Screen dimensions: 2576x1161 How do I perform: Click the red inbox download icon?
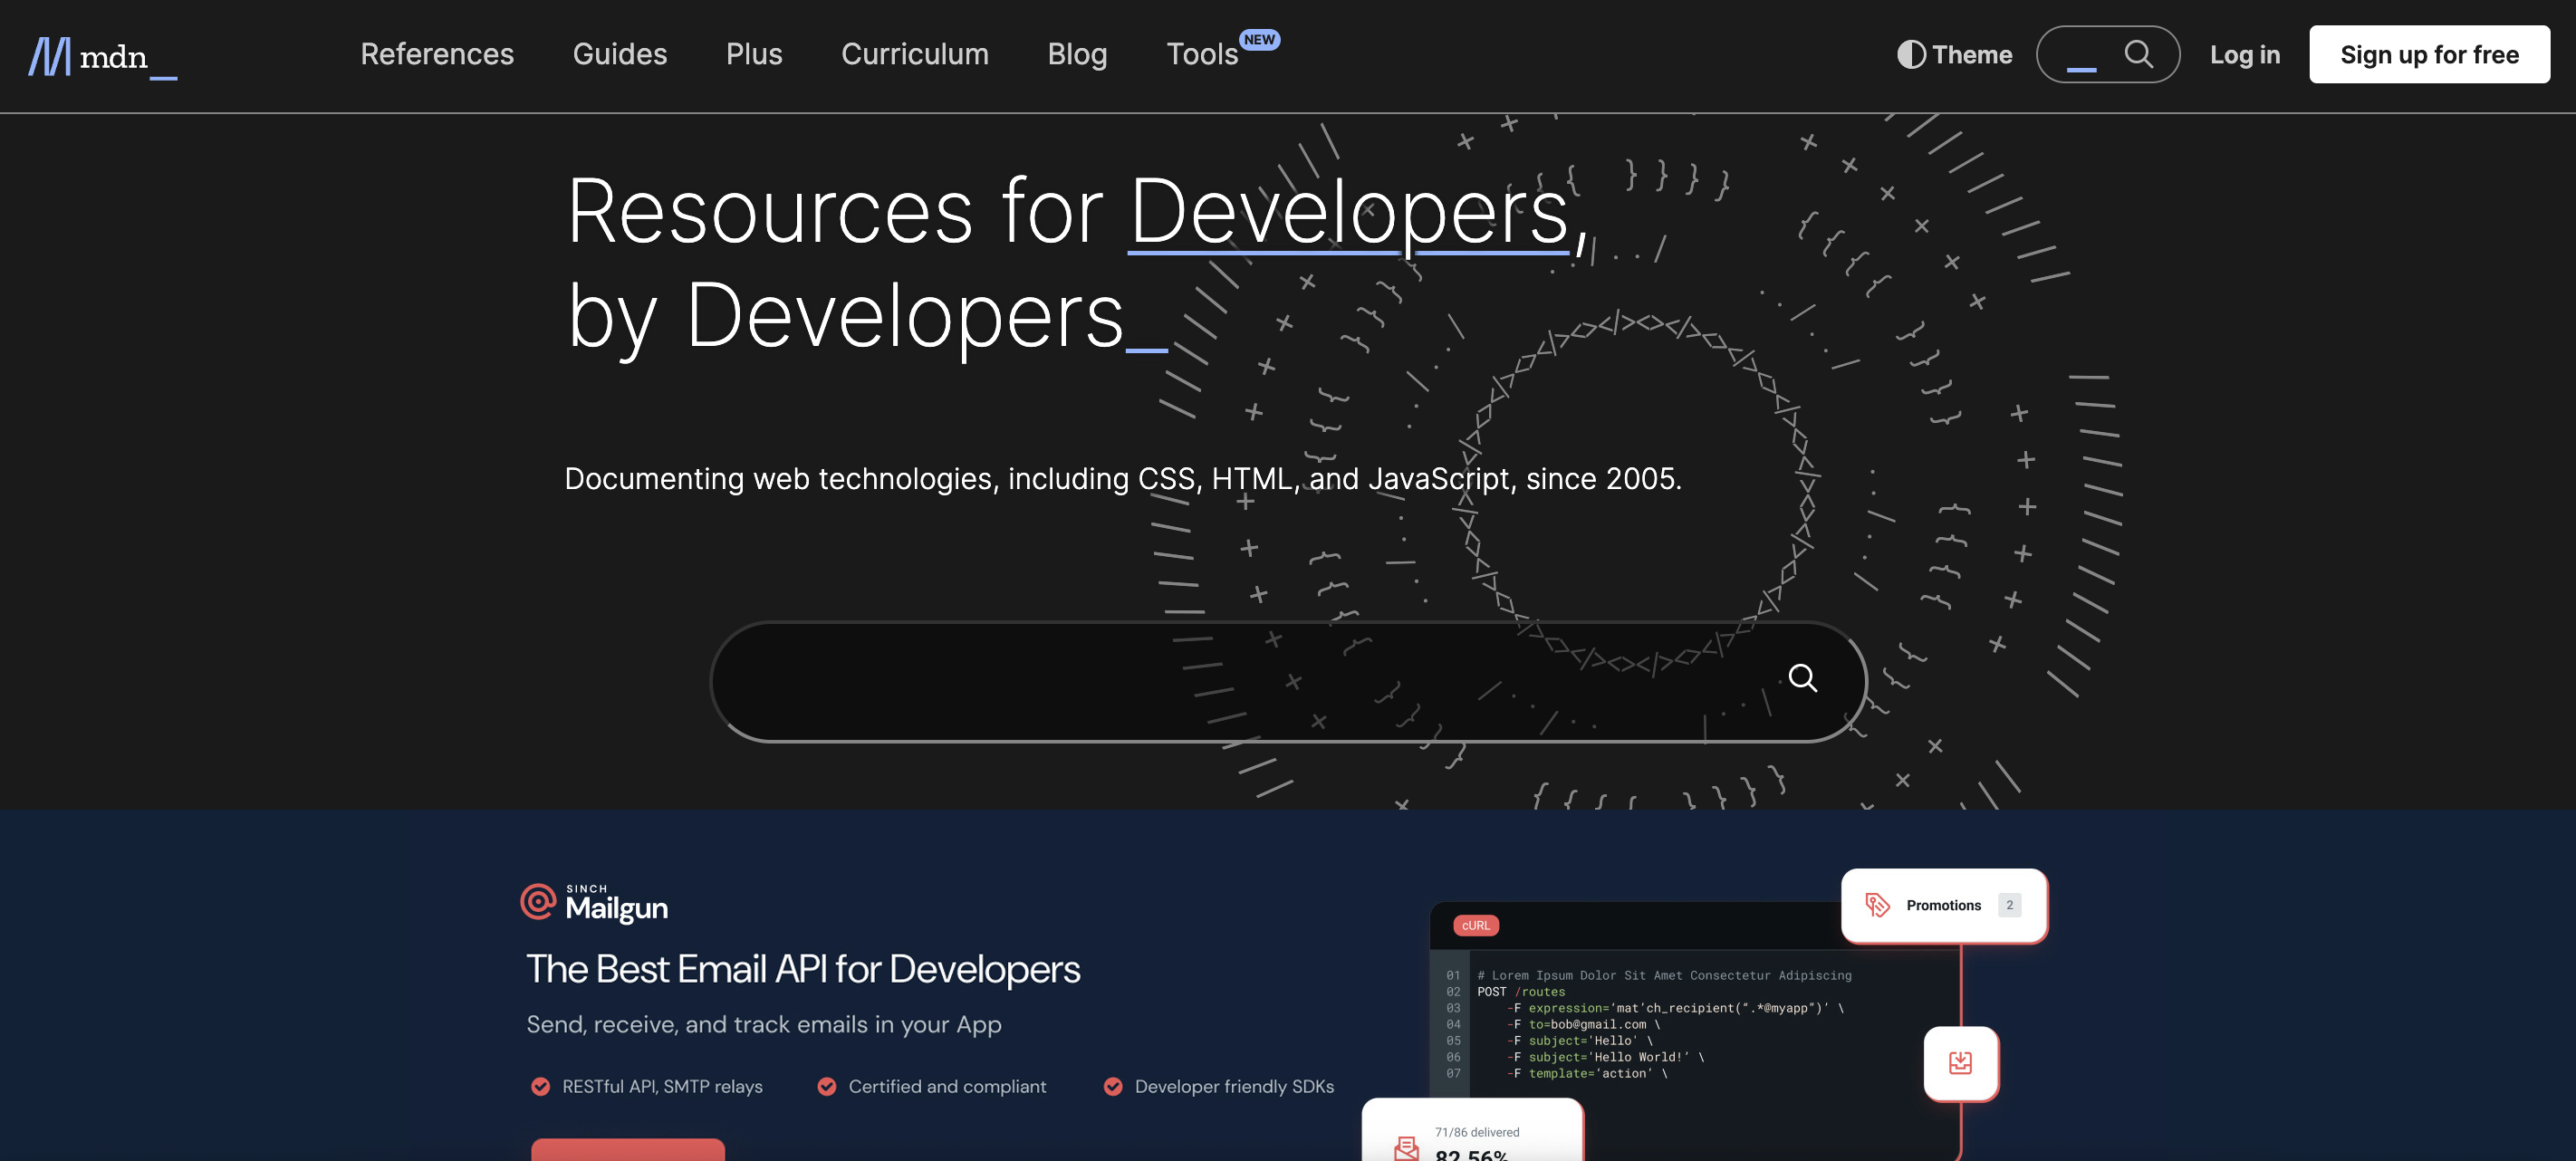1960,1063
